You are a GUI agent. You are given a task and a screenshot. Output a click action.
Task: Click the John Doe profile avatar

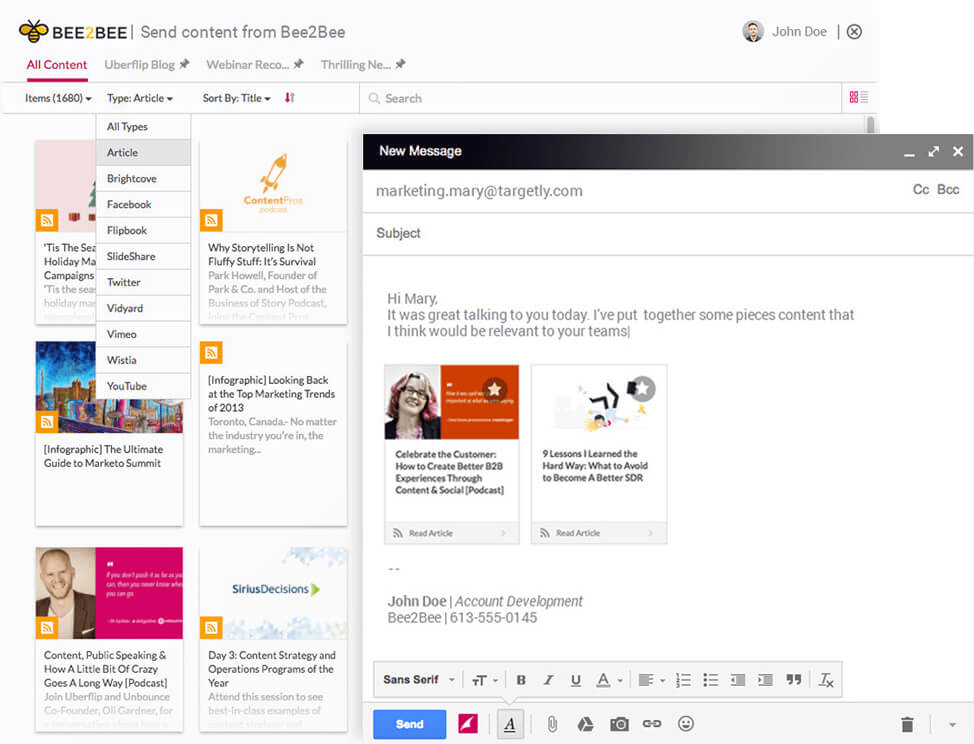[x=753, y=31]
